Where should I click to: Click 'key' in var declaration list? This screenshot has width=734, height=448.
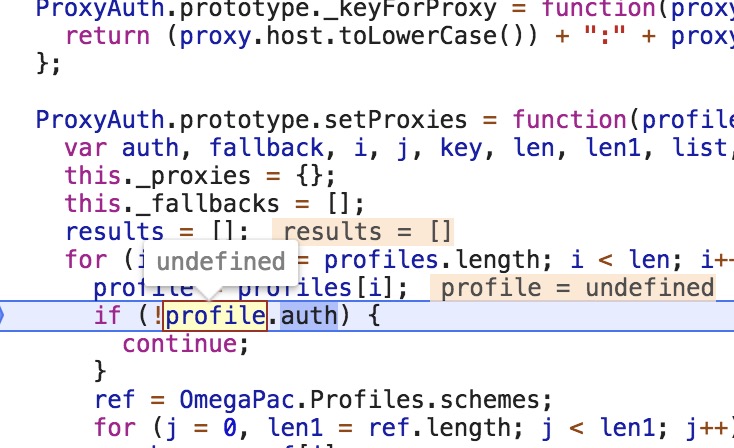coord(461,149)
